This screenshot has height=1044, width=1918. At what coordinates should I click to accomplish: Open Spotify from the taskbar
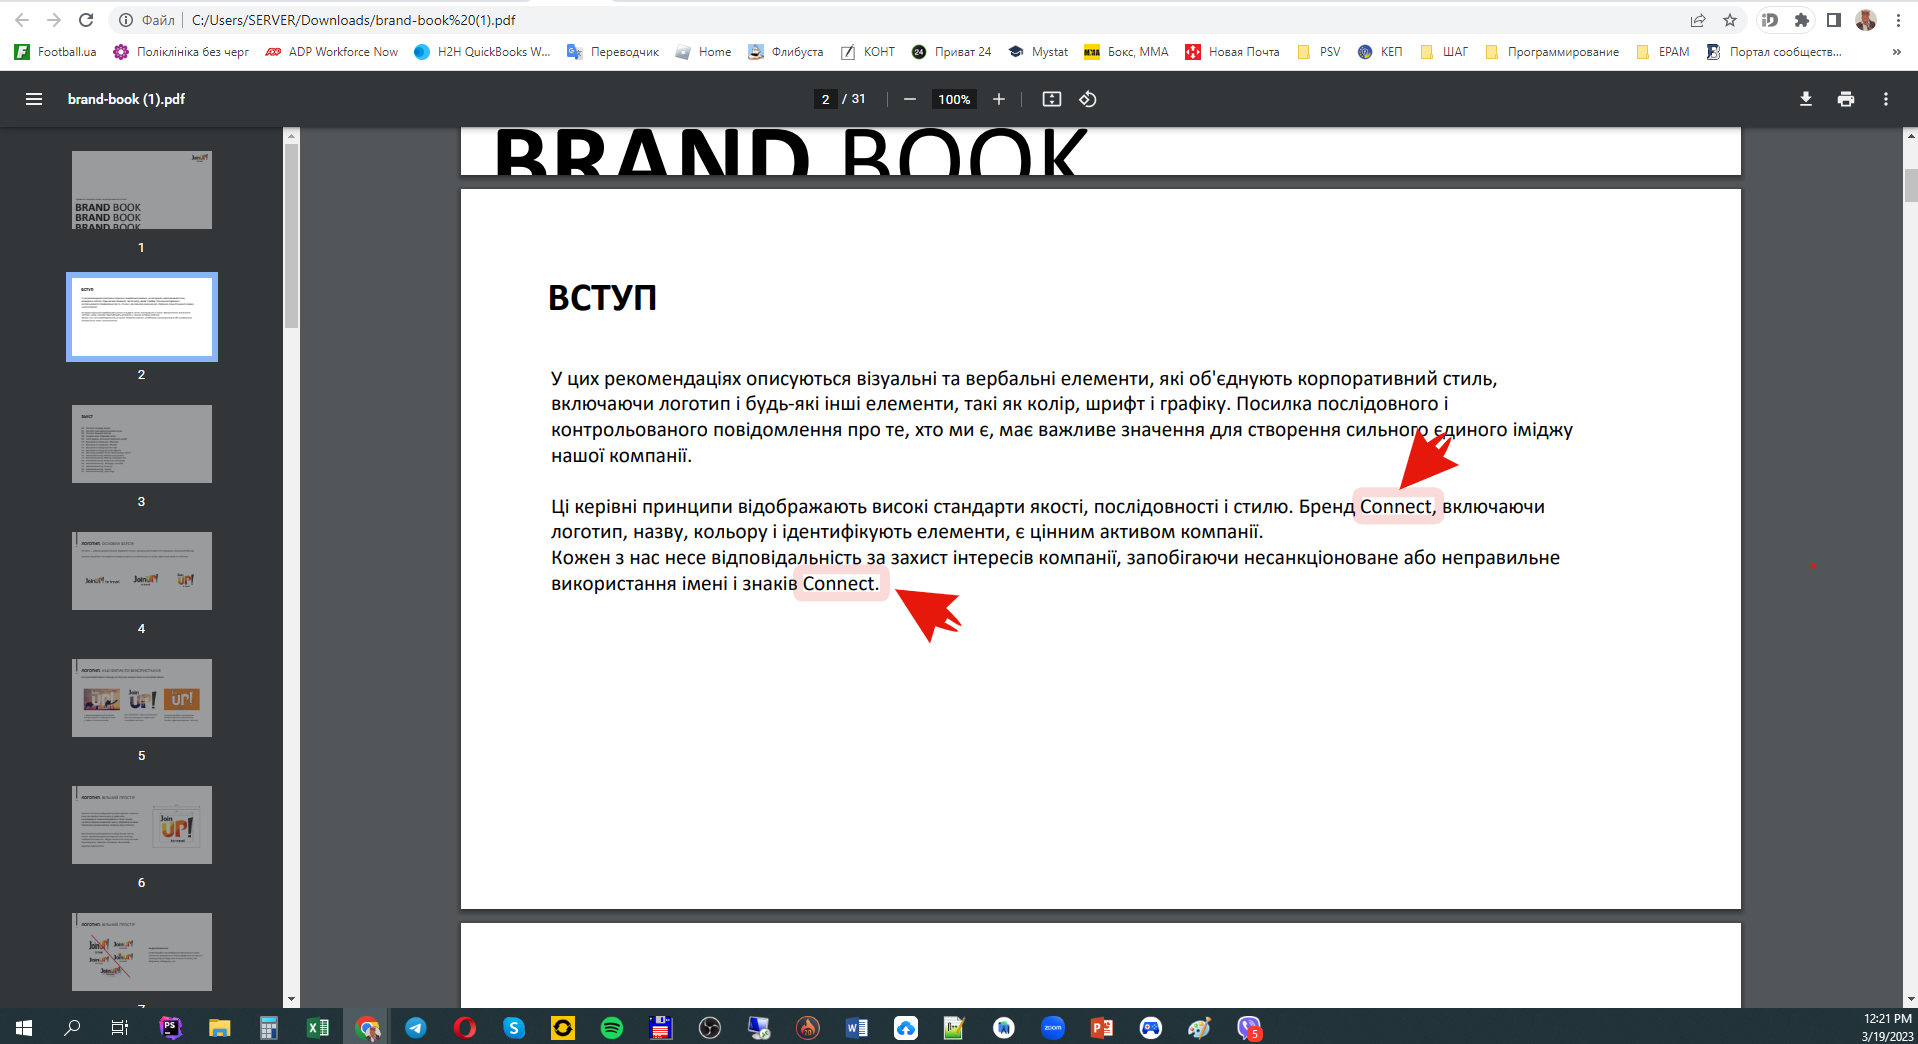pyautogui.click(x=612, y=1027)
